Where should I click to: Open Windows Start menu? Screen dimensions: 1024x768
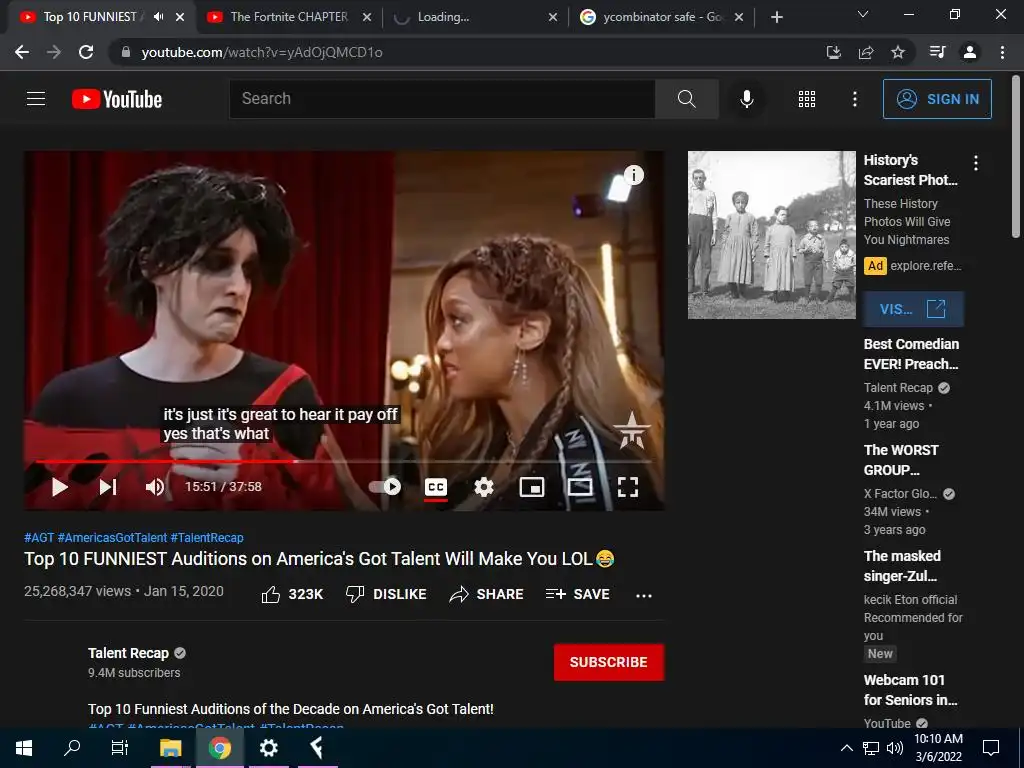[24, 748]
